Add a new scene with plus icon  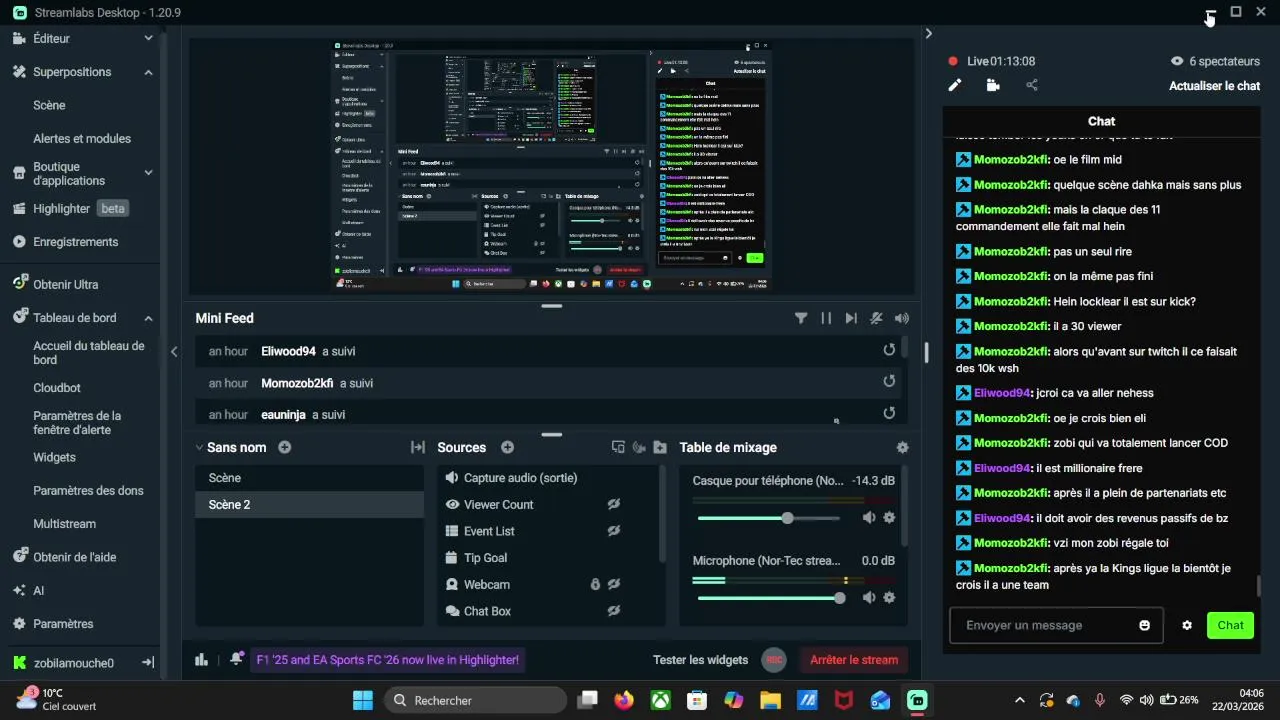(285, 447)
